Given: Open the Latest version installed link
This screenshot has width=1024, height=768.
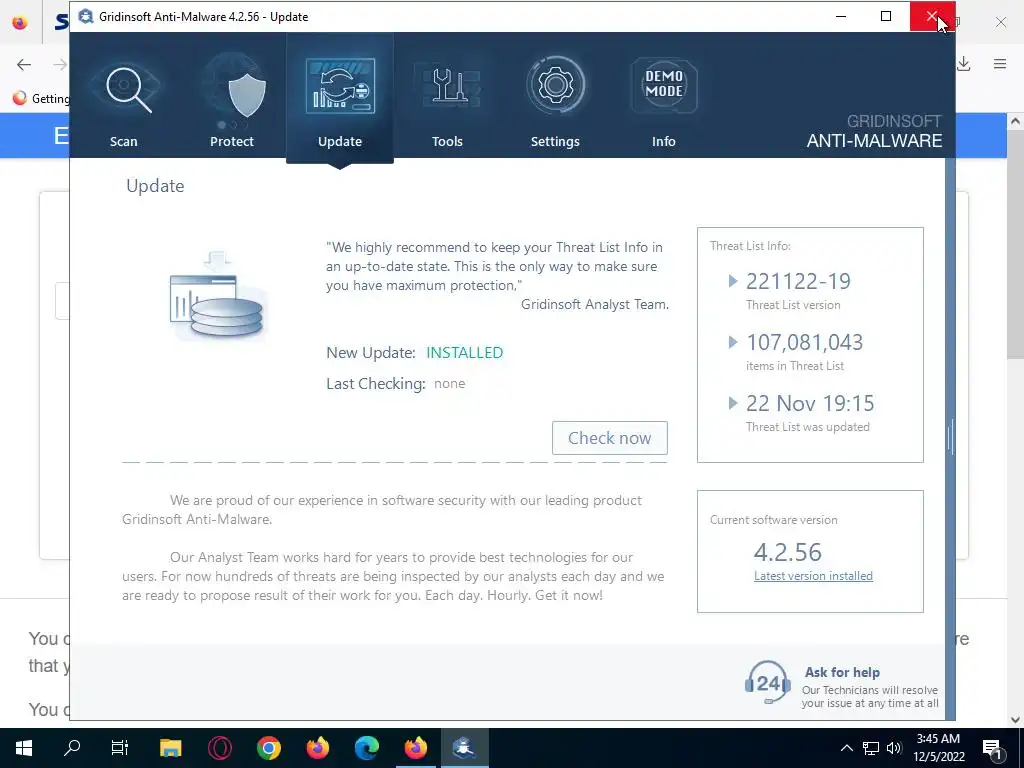Looking at the screenshot, I should pyautogui.click(x=813, y=576).
